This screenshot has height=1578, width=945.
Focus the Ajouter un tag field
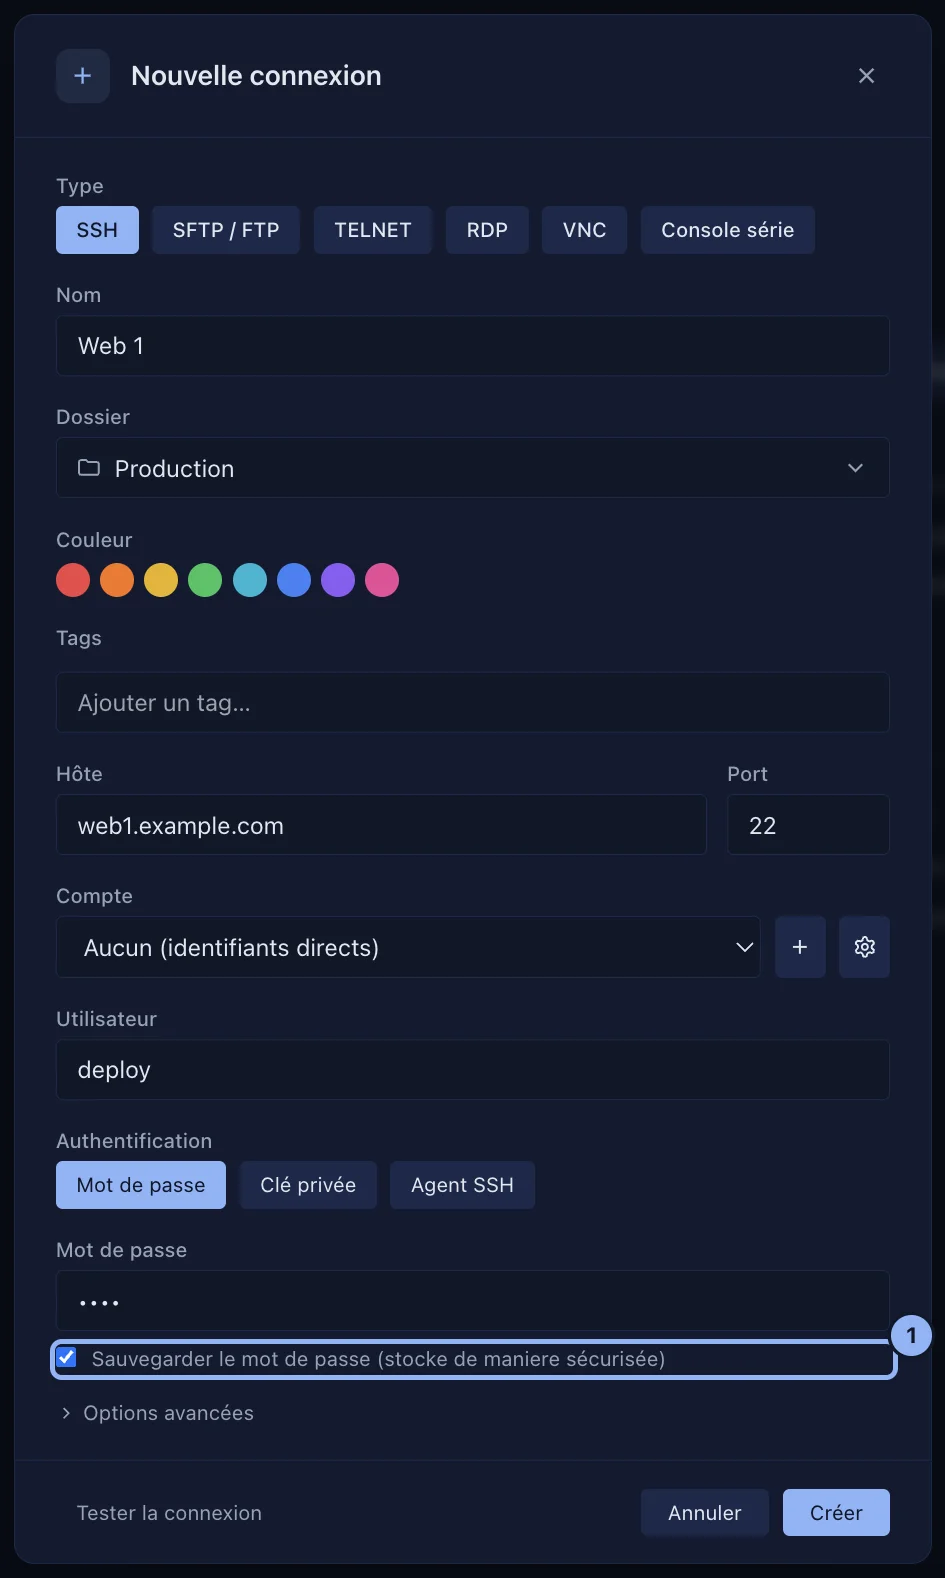[473, 703]
